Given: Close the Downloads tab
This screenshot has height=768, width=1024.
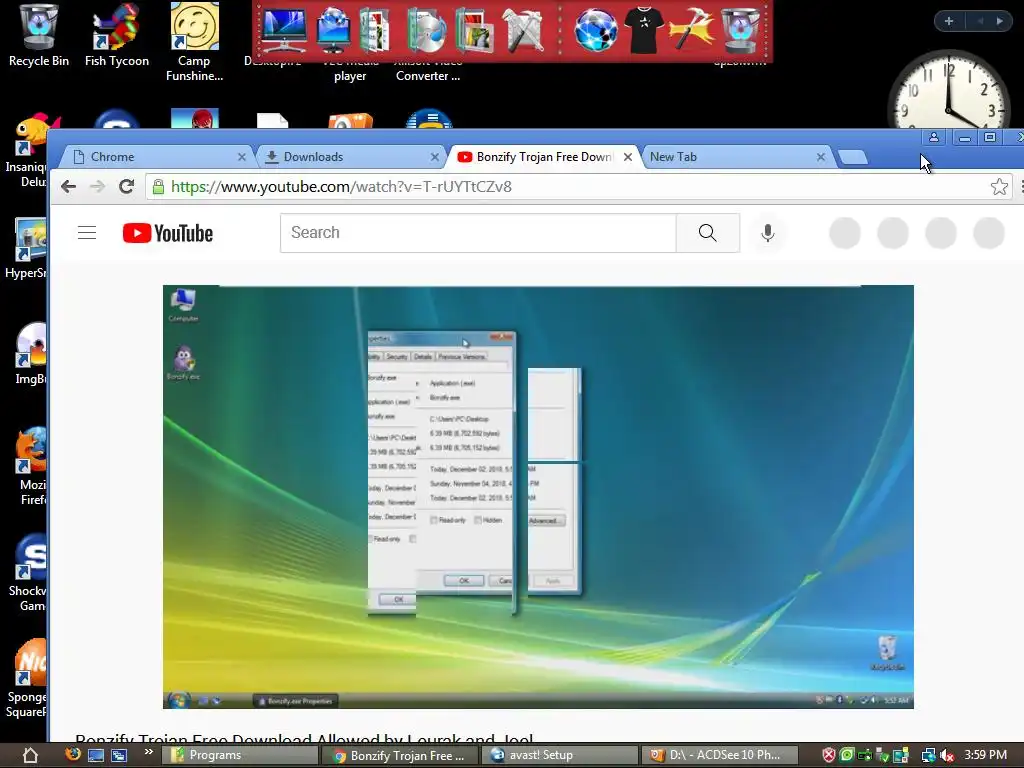Looking at the screenshot, I should click(x=435, y=157).
